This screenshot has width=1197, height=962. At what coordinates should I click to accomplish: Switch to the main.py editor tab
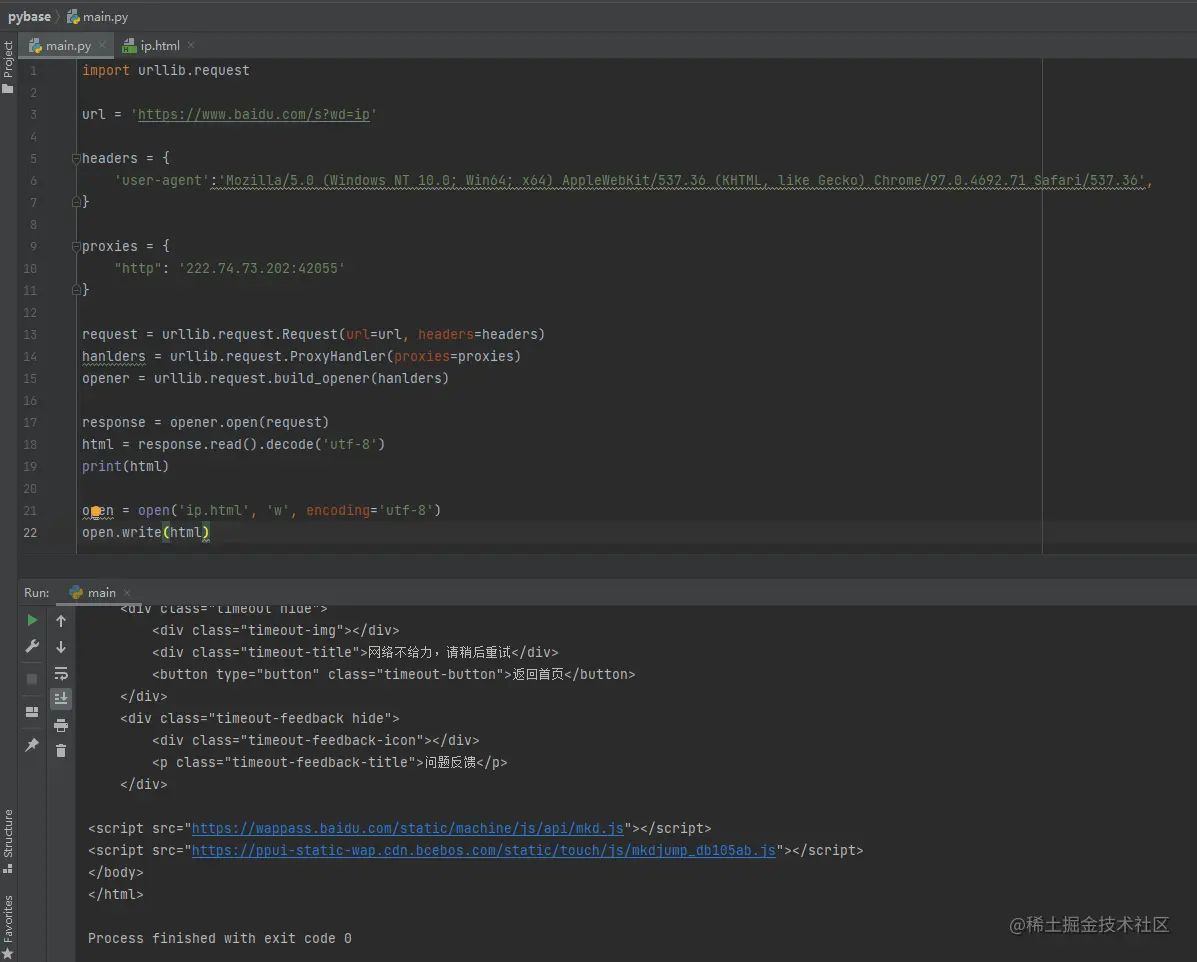coord(67,46)
